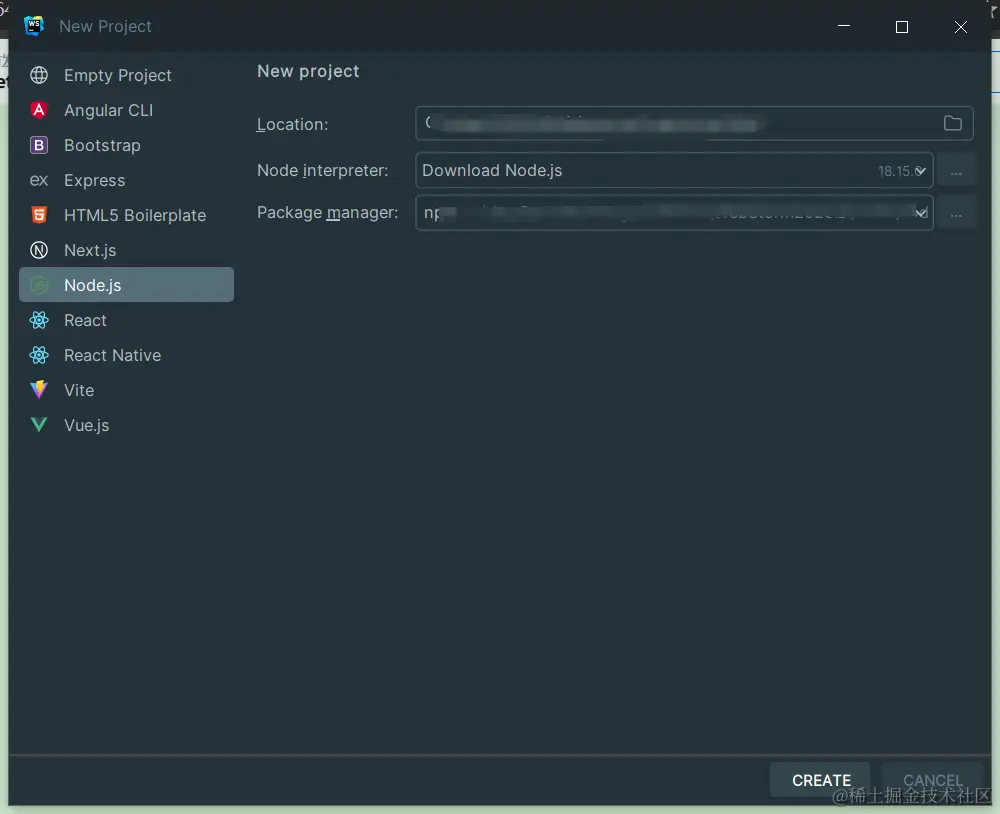Open Node interpreter browse ellipsis button
Image resolution: width=1000 pixels, height=814 pixels.
click(955, 171)
